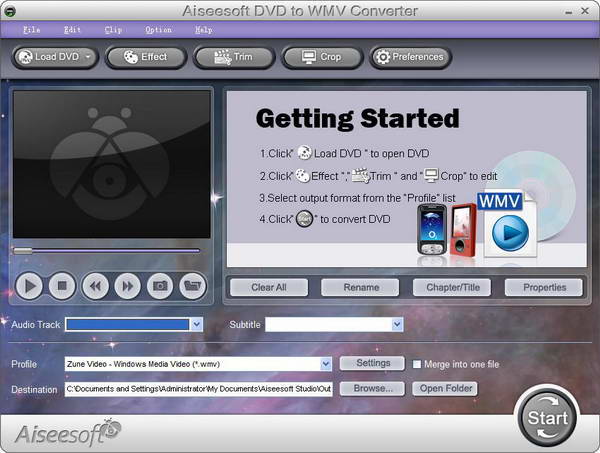Click the video preview area
Screen dimensions: 600x453
(112, 165)
